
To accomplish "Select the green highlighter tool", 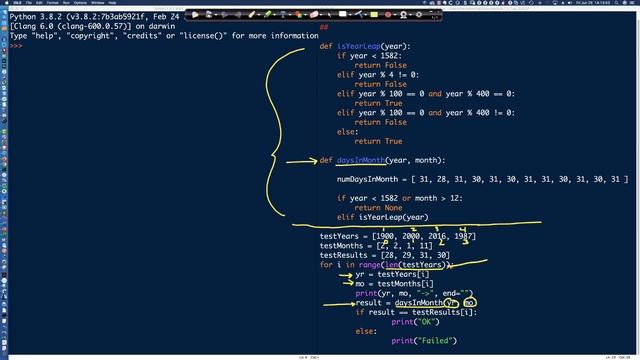I will click(267, 15).
